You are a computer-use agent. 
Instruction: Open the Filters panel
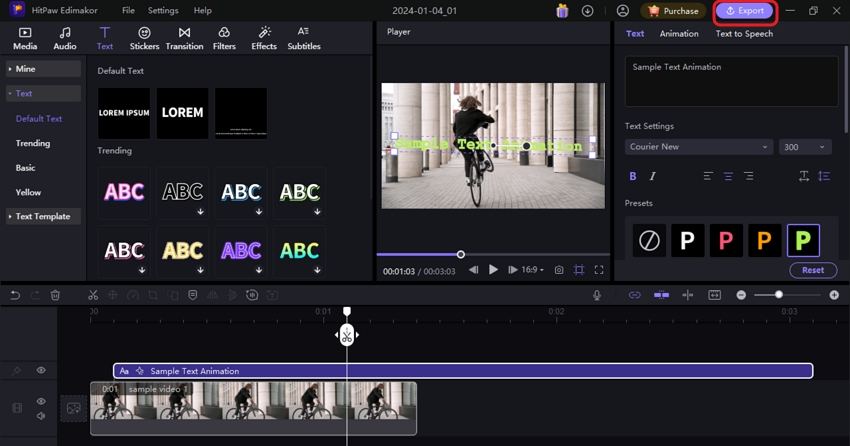coord(224,39)
